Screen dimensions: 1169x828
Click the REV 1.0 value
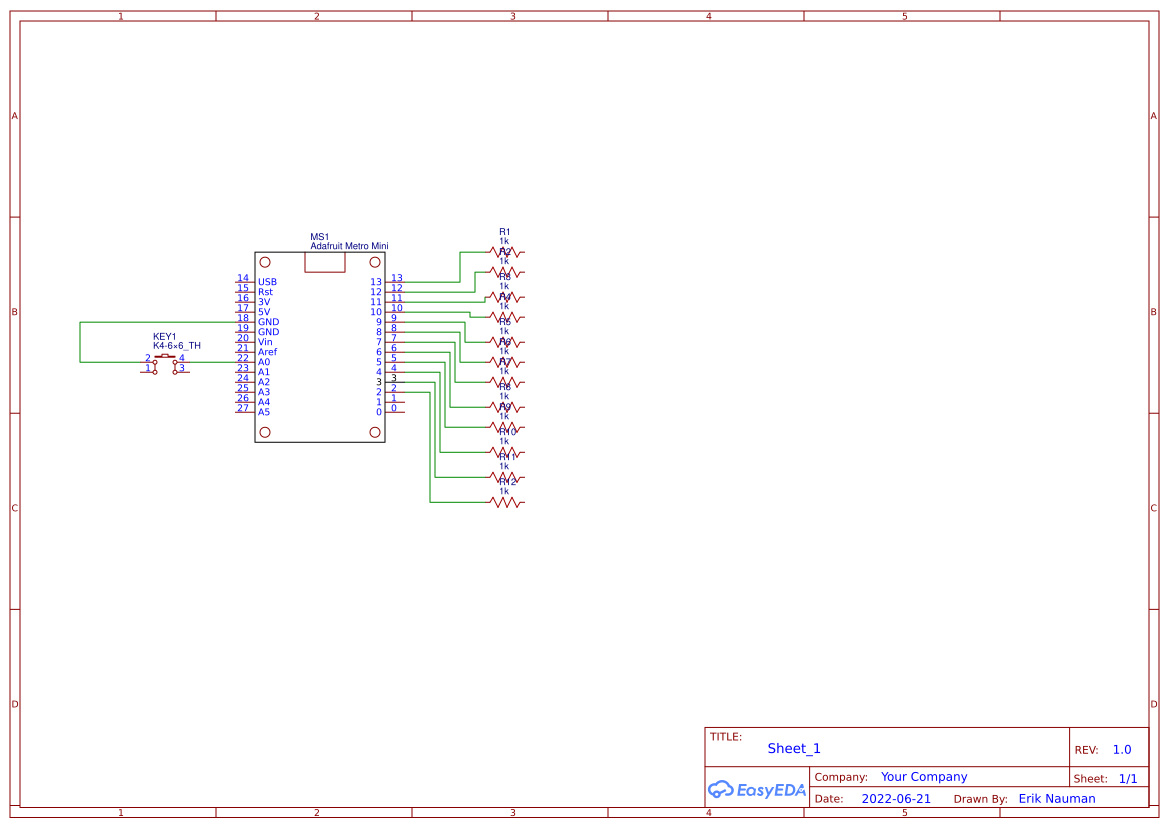click(1121, 749)
